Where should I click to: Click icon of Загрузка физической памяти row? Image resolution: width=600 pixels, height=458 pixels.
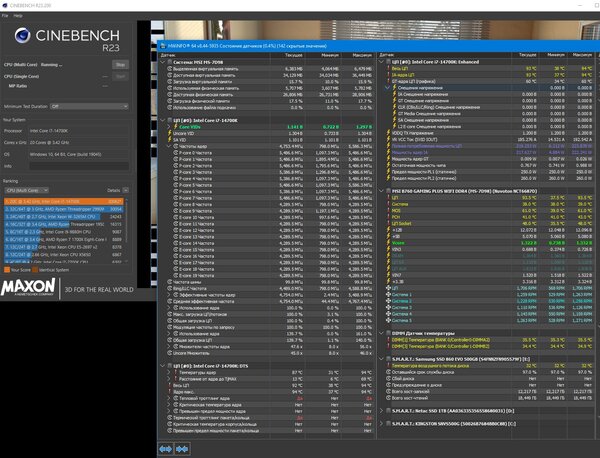170,101
